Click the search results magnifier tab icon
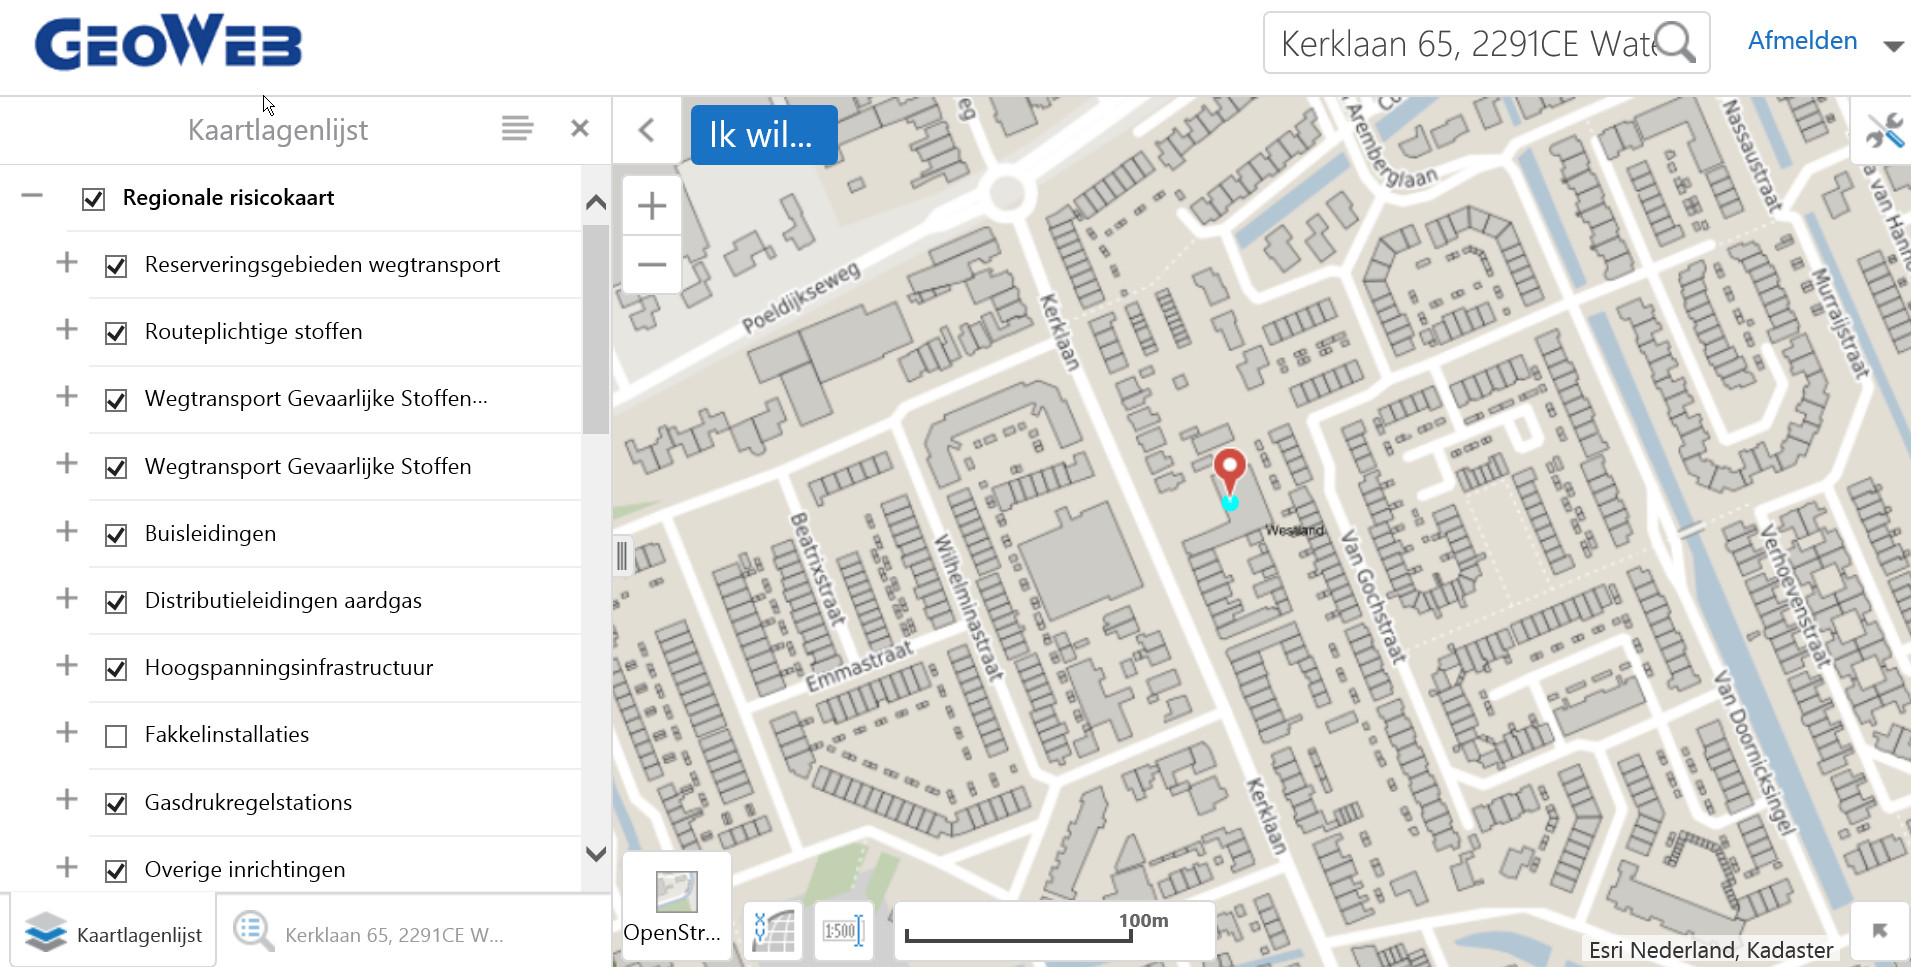 click(x=253, y=931)
